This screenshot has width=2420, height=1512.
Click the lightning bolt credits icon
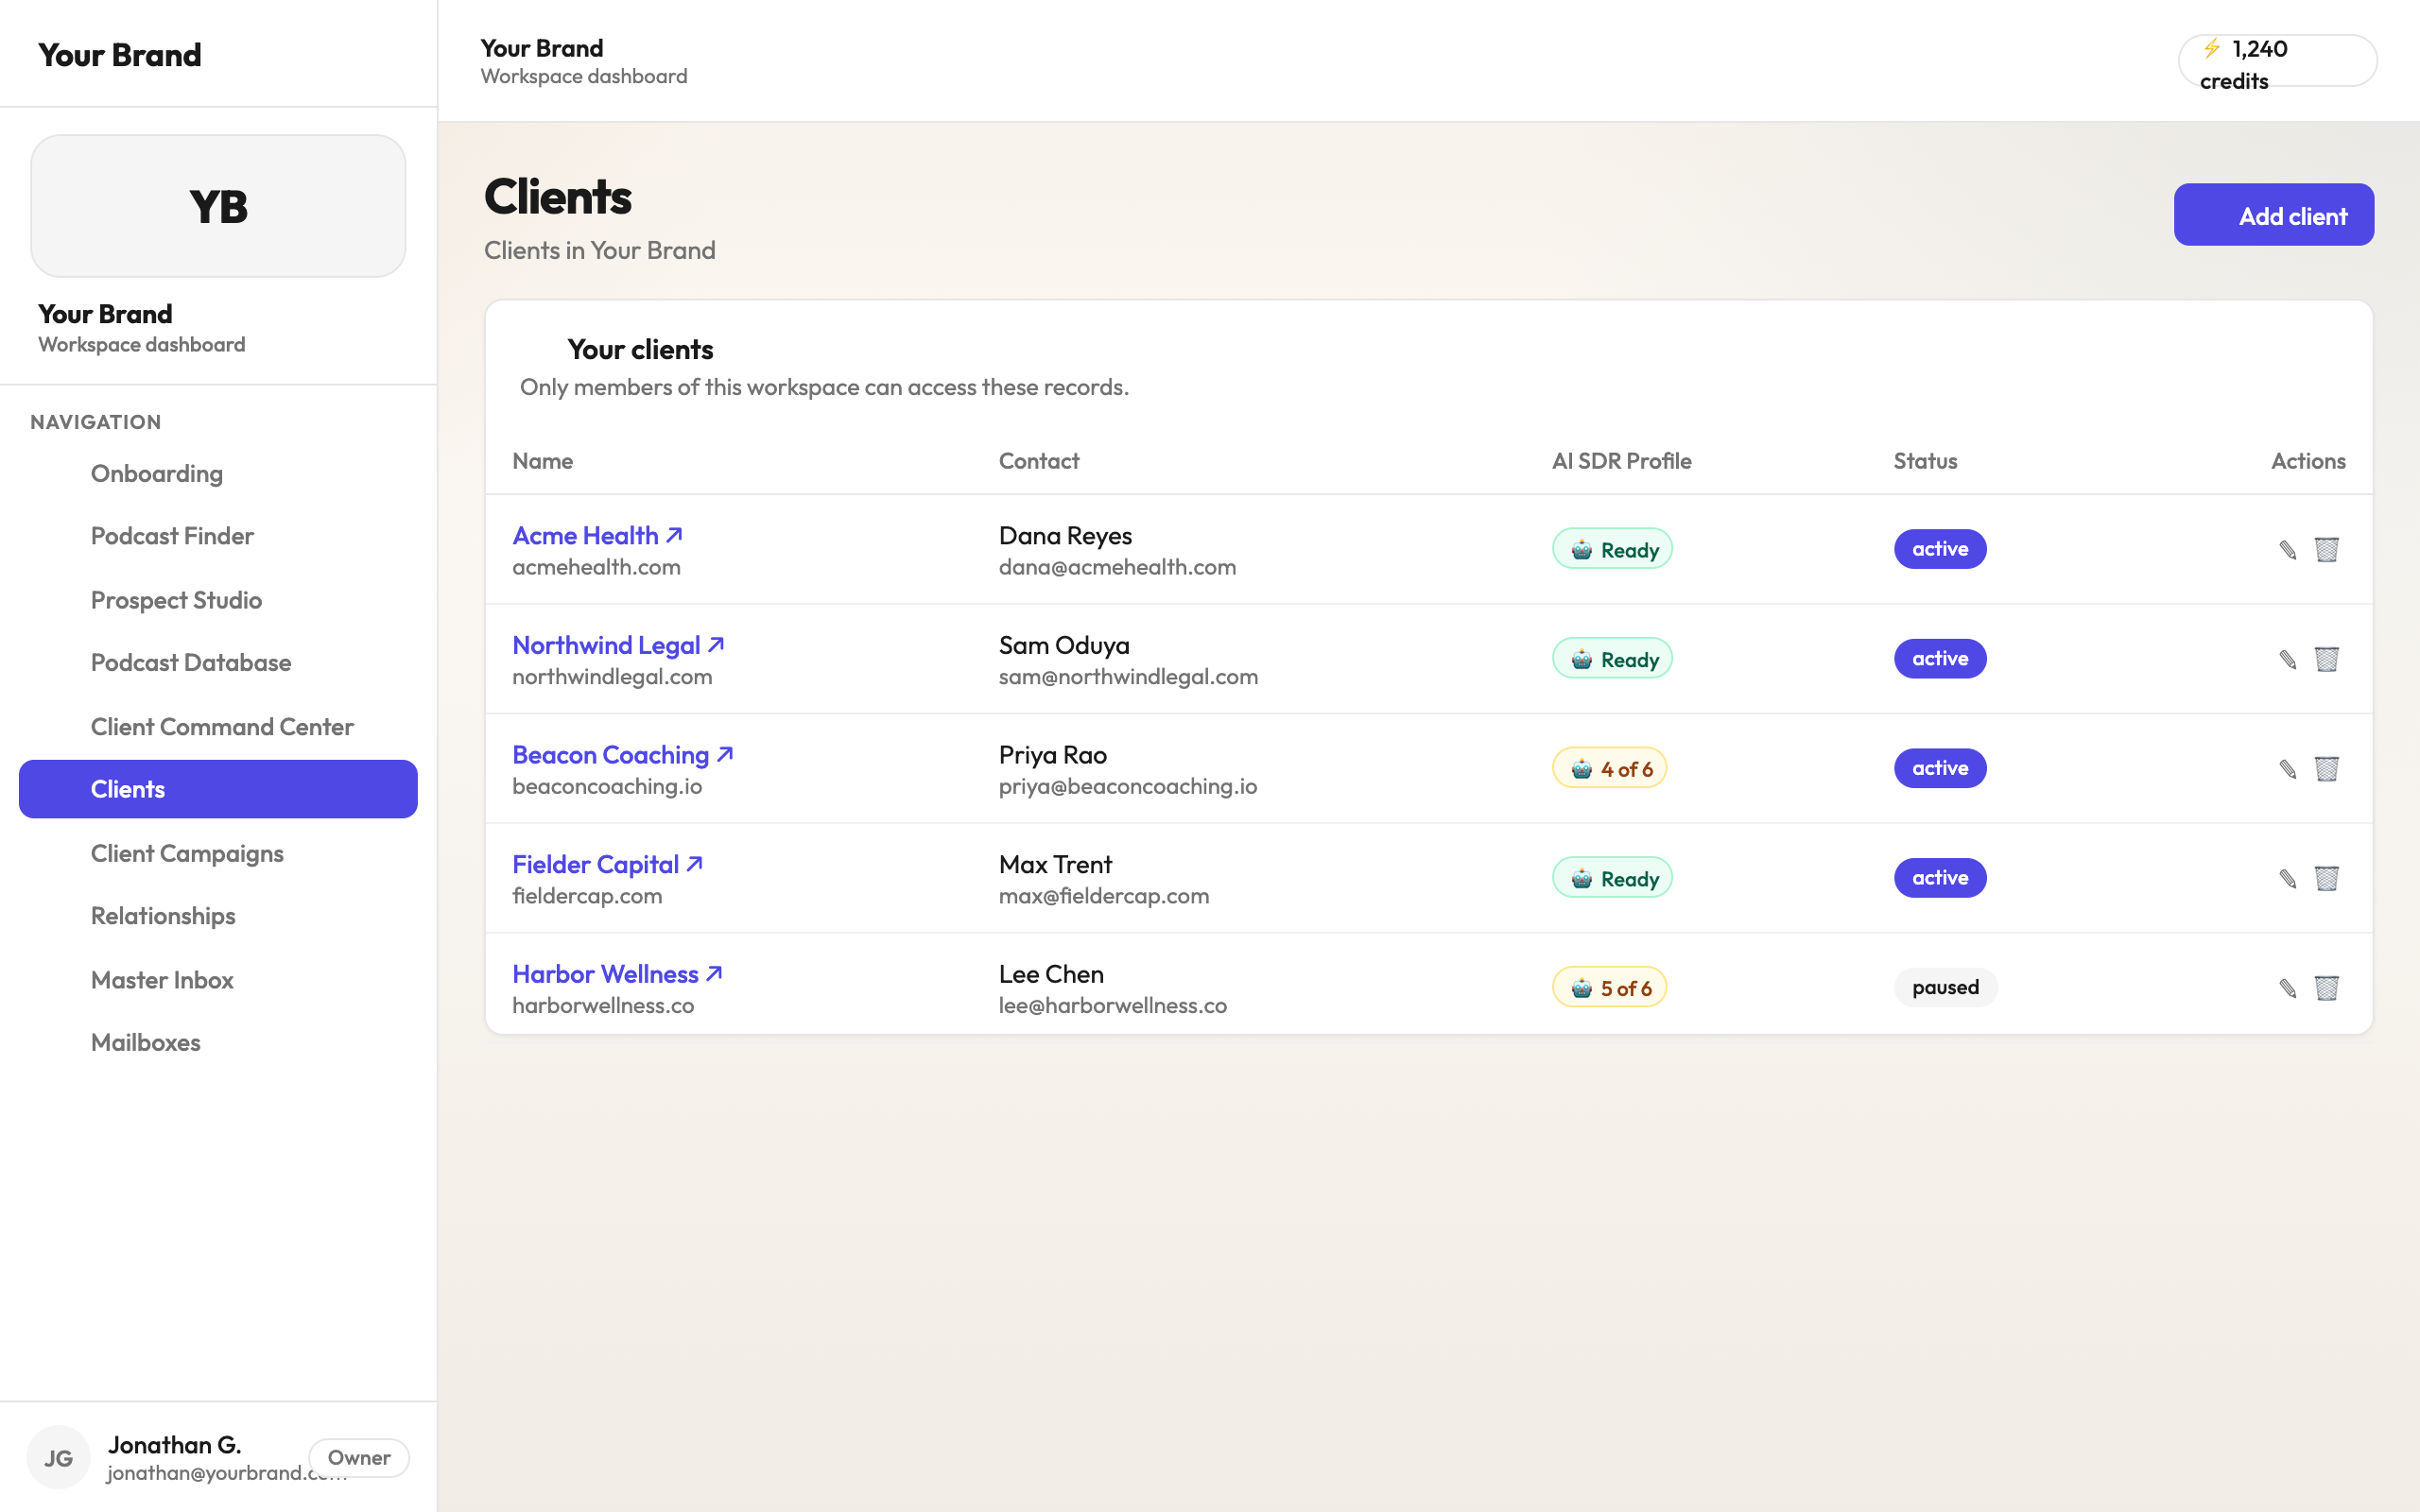pos(2212,48)
